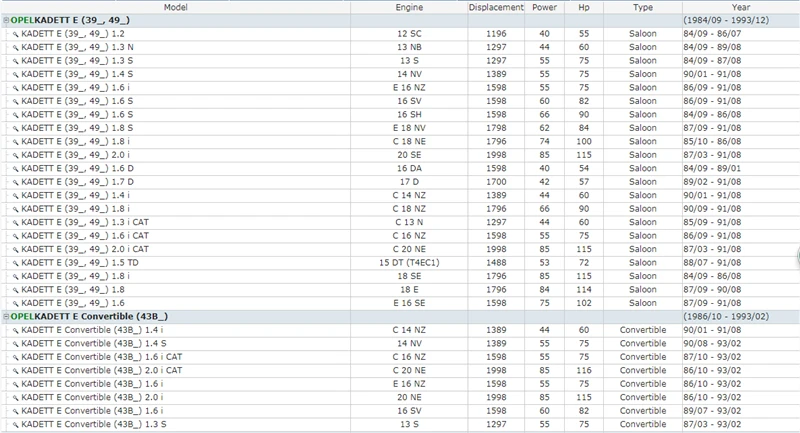Click magnifier icon for saloon 1.6 i CAT

(16, 236)
